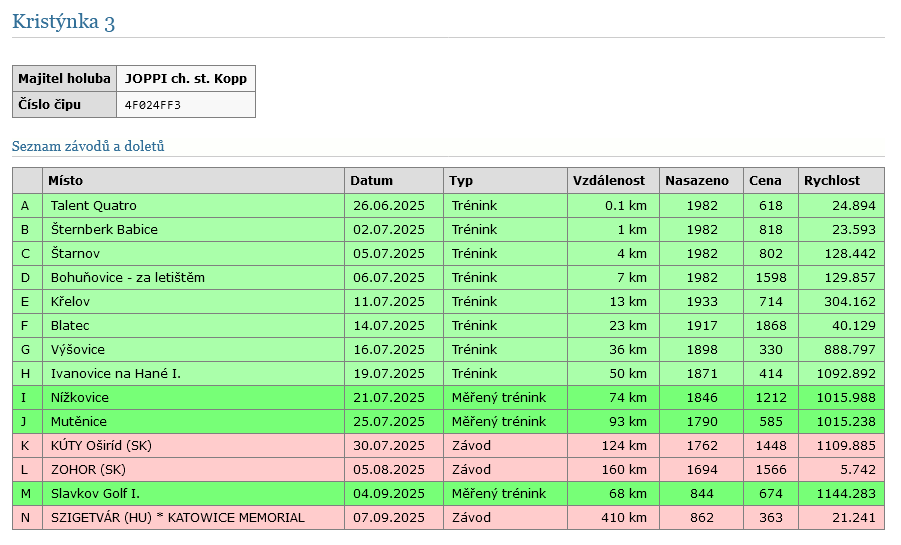Viewport: 901px width, 545px height.
Task: Select the Typ column header
Action: point(461,181)
